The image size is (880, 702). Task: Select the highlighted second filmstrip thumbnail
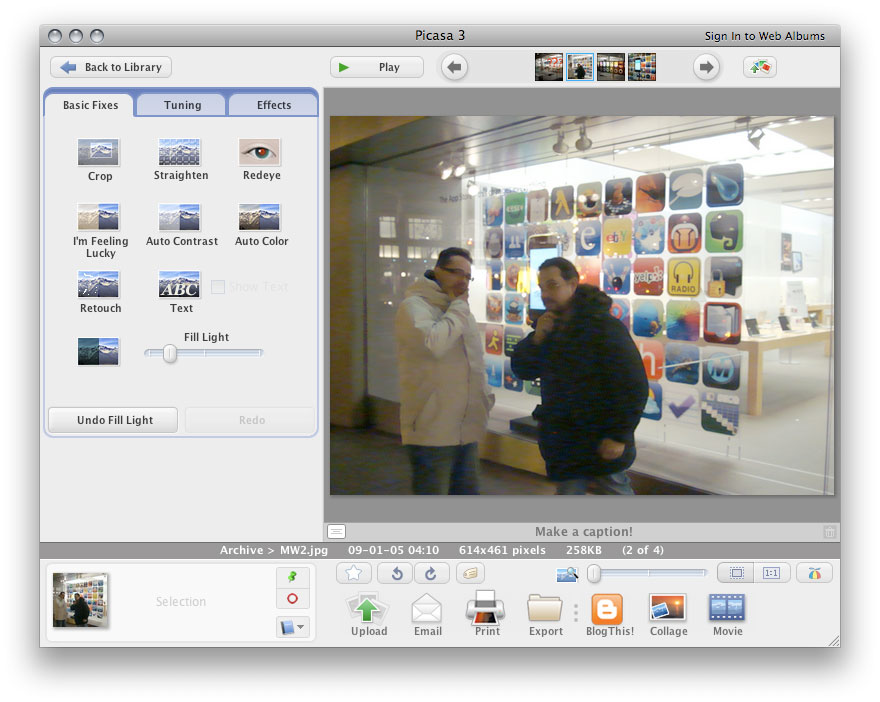(580, 67)
